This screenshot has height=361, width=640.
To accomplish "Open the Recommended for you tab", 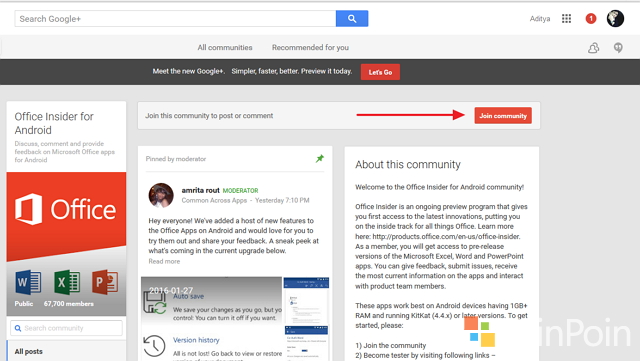I will tap(310, 47).
